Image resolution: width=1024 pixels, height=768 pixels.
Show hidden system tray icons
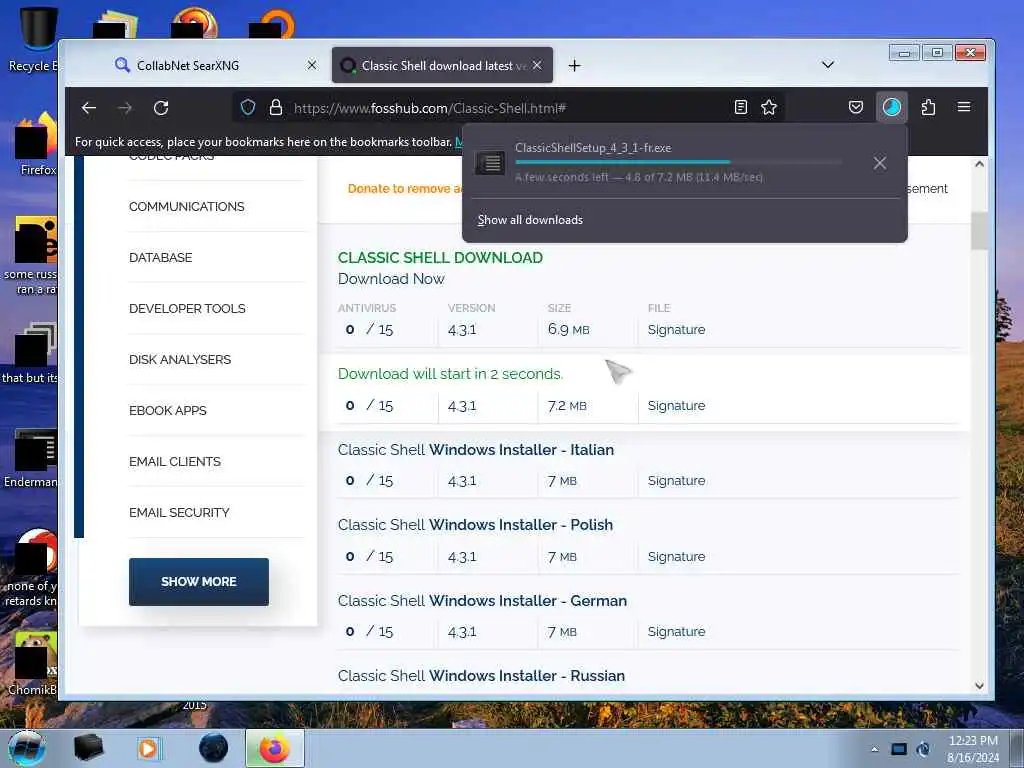click(874, 749)
